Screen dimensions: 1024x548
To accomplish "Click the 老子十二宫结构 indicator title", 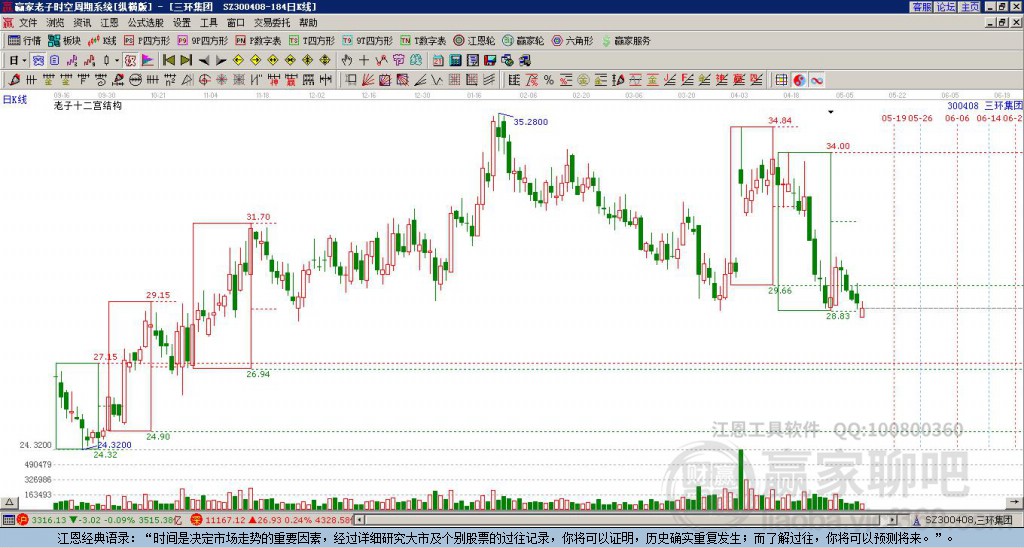I will pos(88,105).
